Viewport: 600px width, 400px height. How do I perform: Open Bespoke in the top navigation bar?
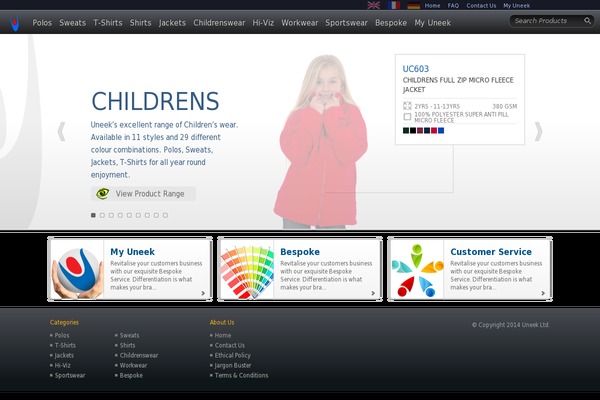(x=391, y=23)
